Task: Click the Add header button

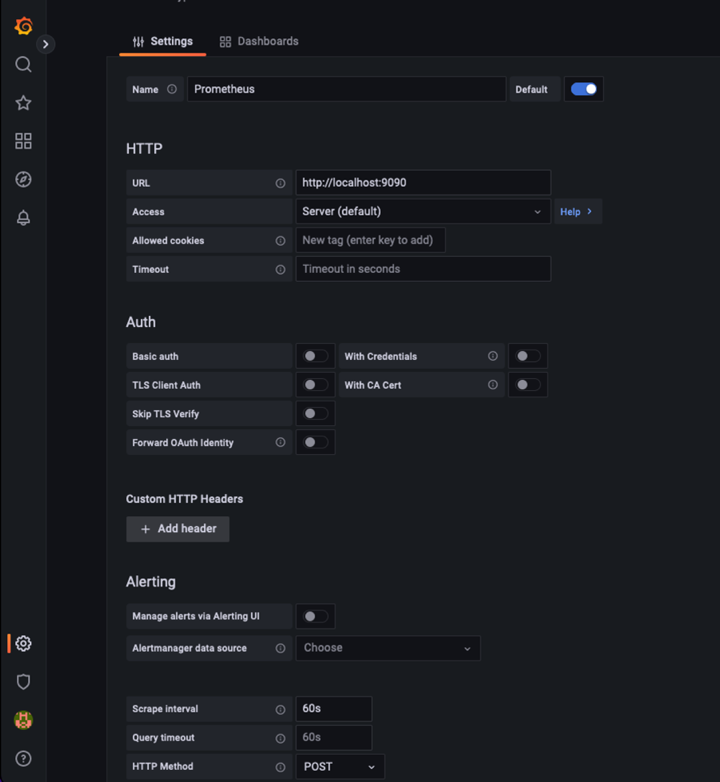Action: tap(178, 529)
